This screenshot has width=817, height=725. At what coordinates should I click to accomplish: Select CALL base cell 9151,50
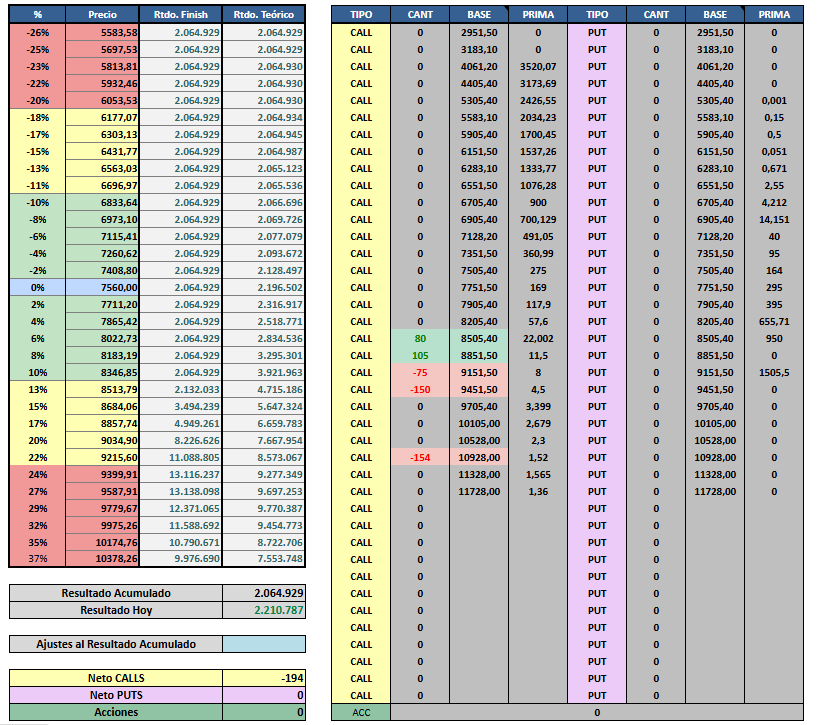point(479,373)
